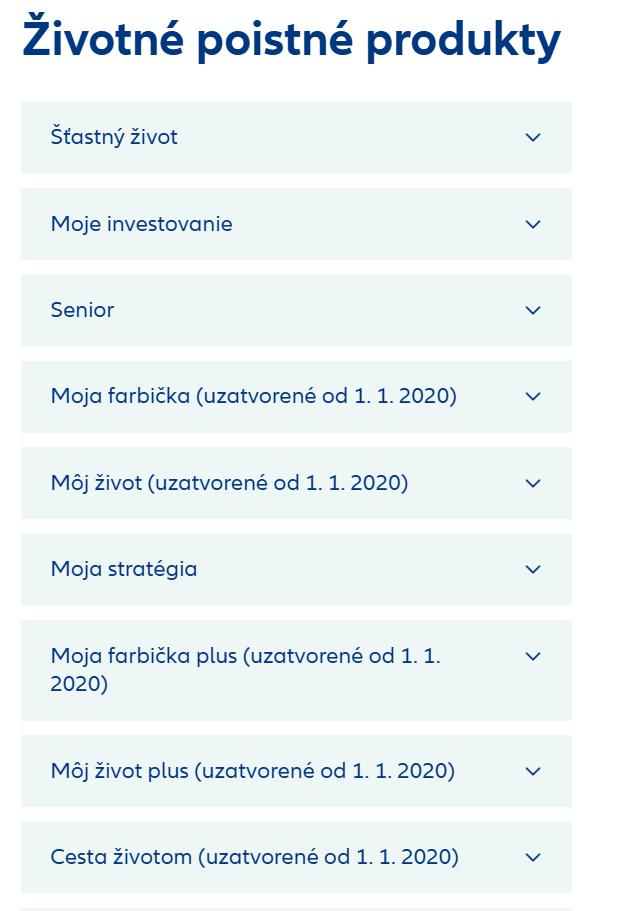
Task: Expand the Šťastný život section title
Action: (x=114, y=137)
